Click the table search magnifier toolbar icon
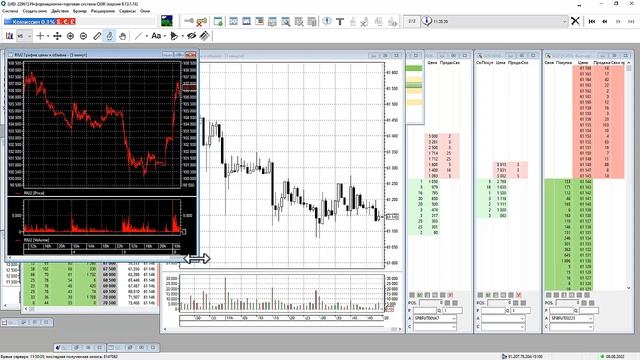This screenshot has height=360, width=640. coord(286,21)
